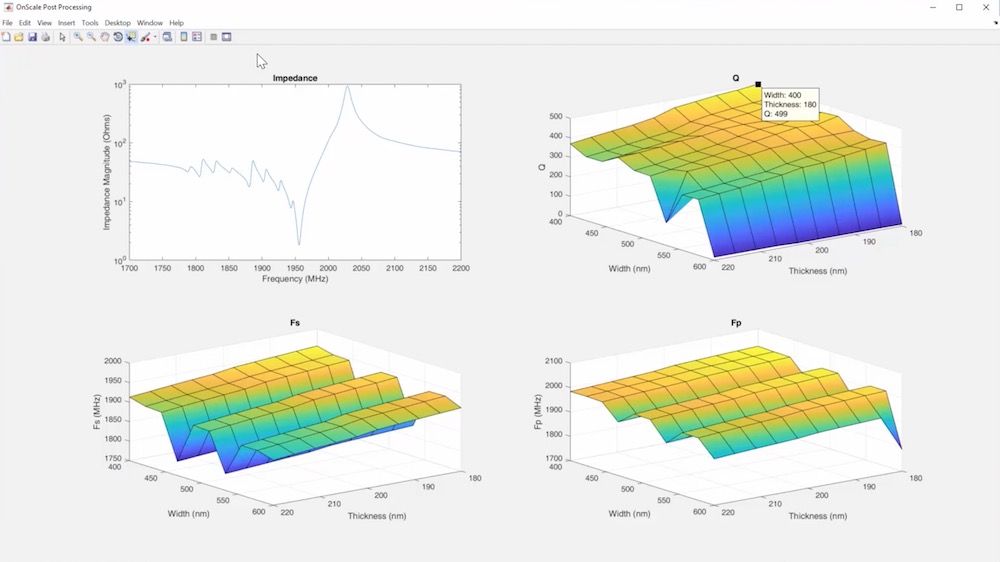The width and height of the screenshot is (1000, 562).
Task: Open the Tools menu
Action: pyautogui.click(x=90, y=23)
